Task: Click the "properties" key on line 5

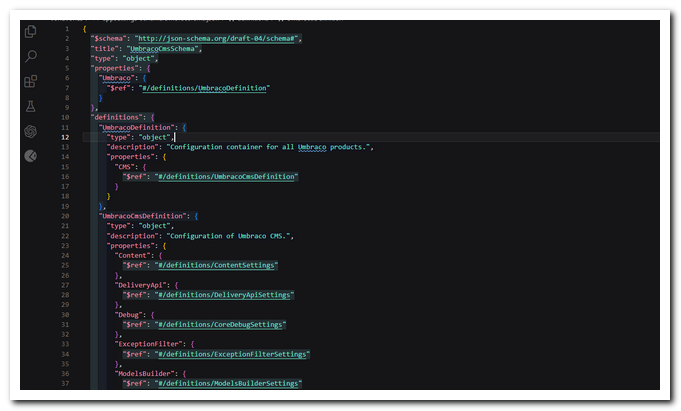Action: tap(115, 68)
